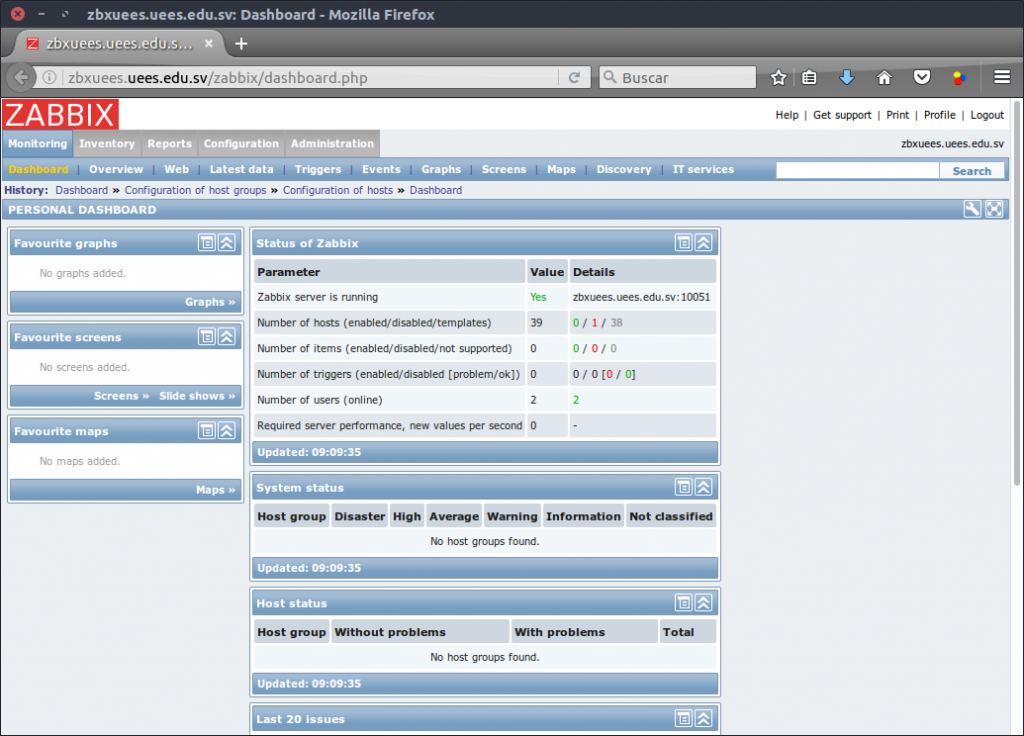
Task: Open Events submenu item
Action: [381, 169]
